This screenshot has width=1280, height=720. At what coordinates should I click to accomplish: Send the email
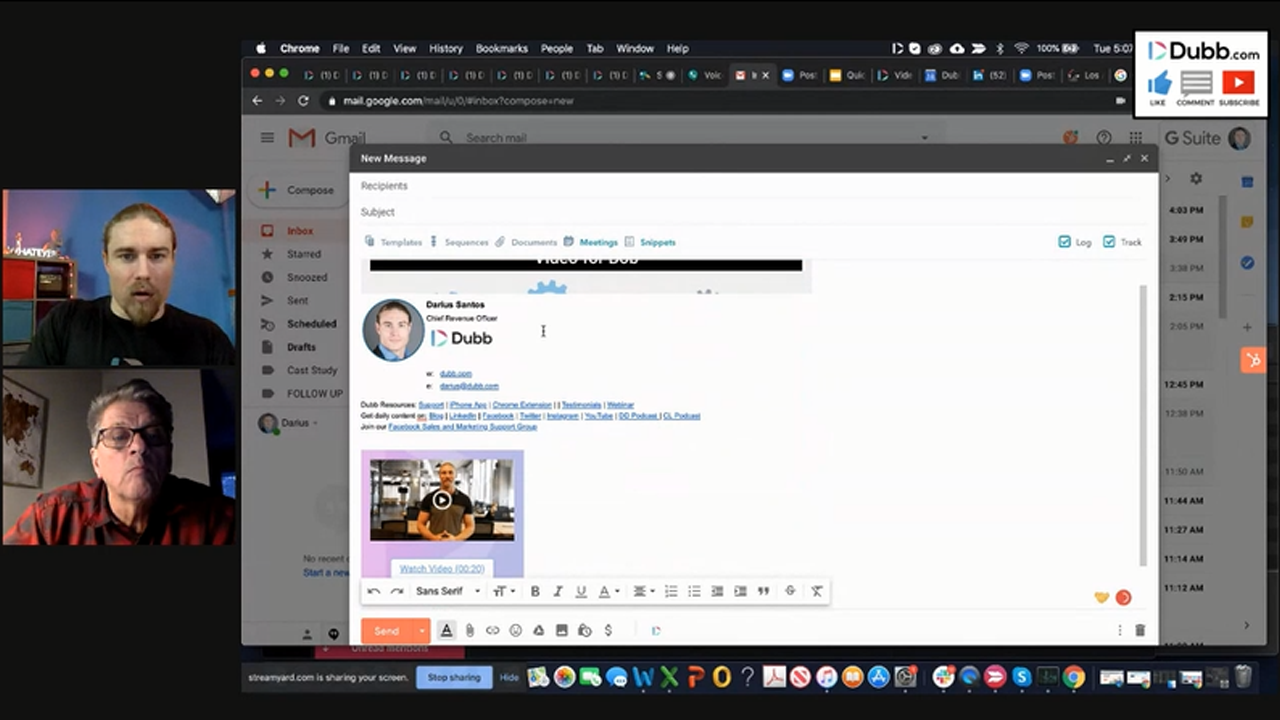click(387, 631)
